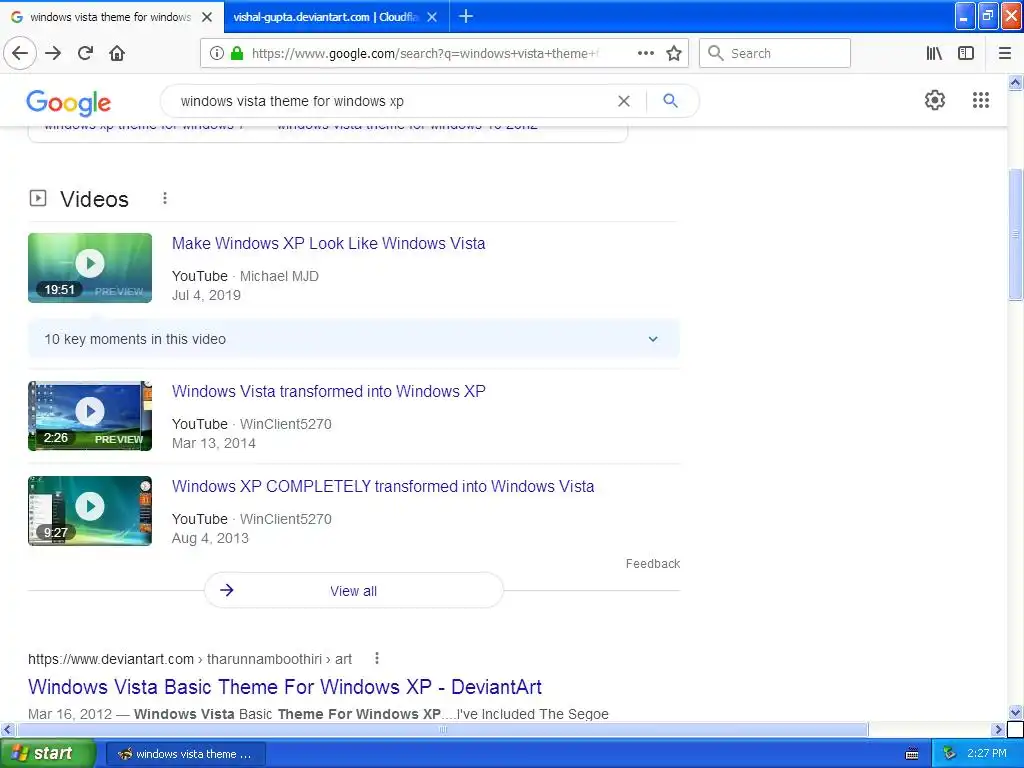
Task: Open options menu beside deviantart.com result URL
Action: (x=377, y=658)
